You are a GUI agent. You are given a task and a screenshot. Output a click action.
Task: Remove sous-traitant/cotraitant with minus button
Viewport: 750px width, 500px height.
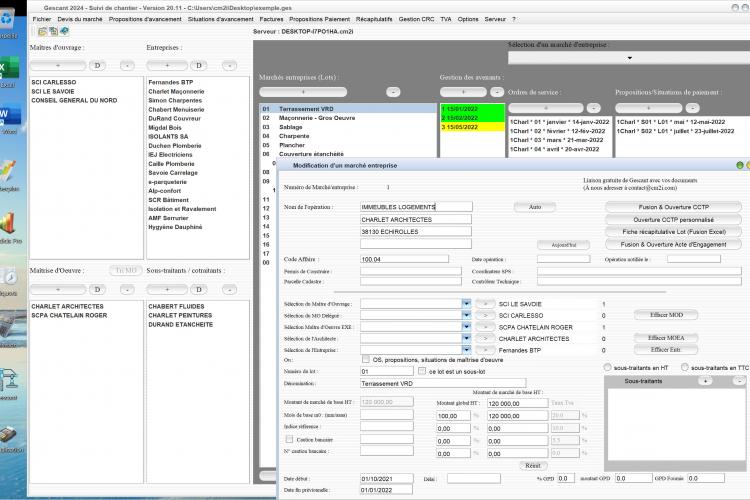click(230, 289)
